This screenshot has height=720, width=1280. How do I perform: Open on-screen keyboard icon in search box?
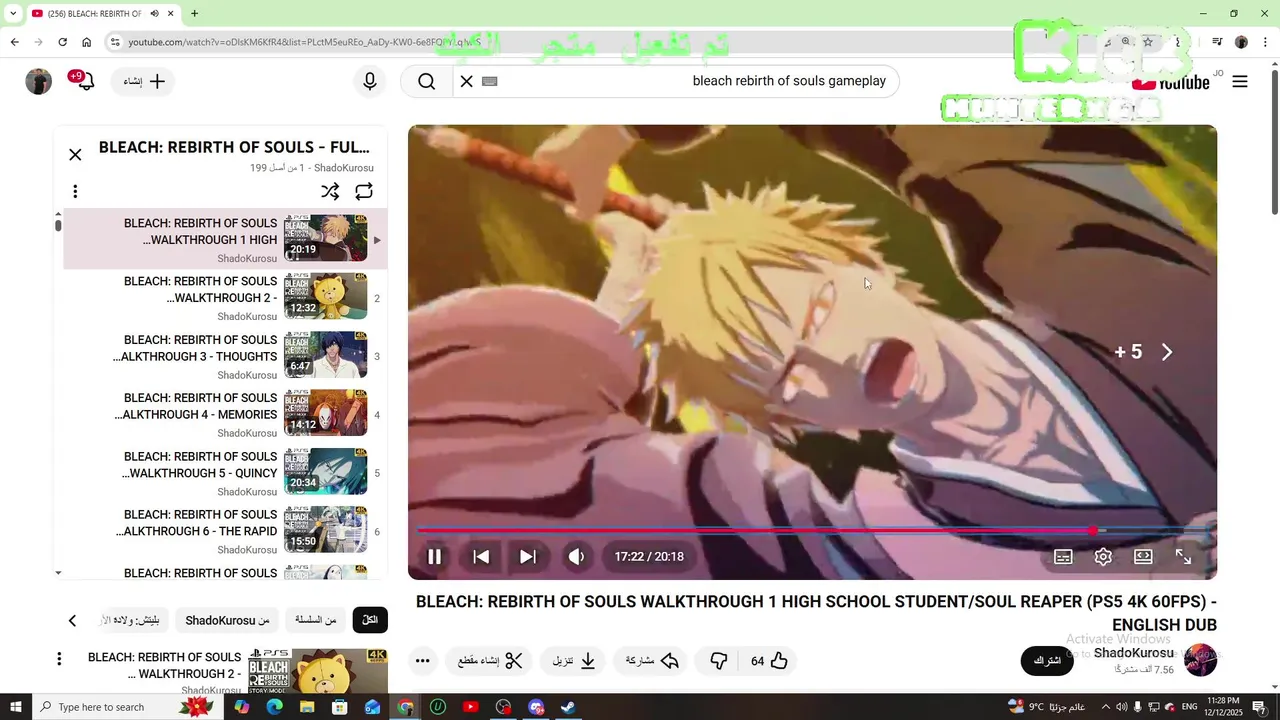(489, 81)
